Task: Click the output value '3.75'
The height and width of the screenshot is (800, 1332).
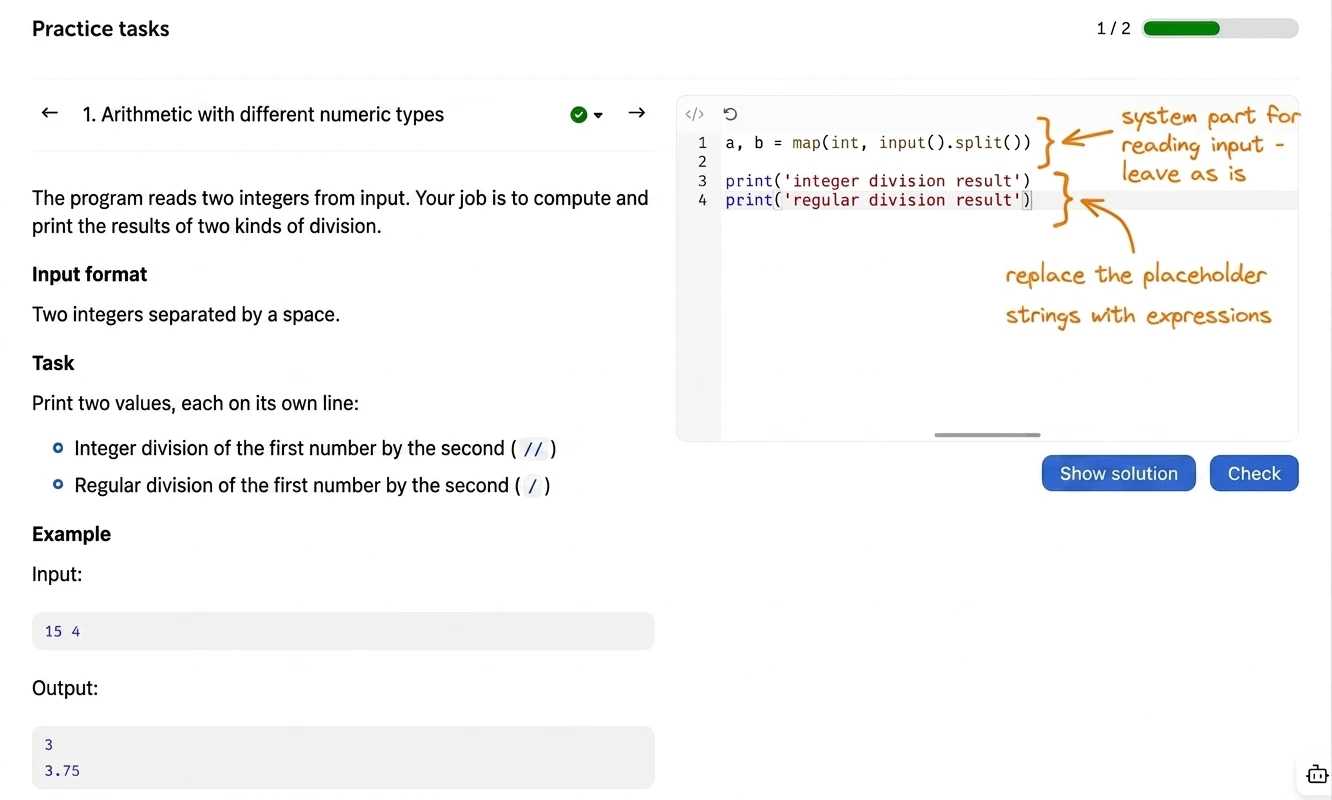Action: pyautogui.click(x=62, y=770)
